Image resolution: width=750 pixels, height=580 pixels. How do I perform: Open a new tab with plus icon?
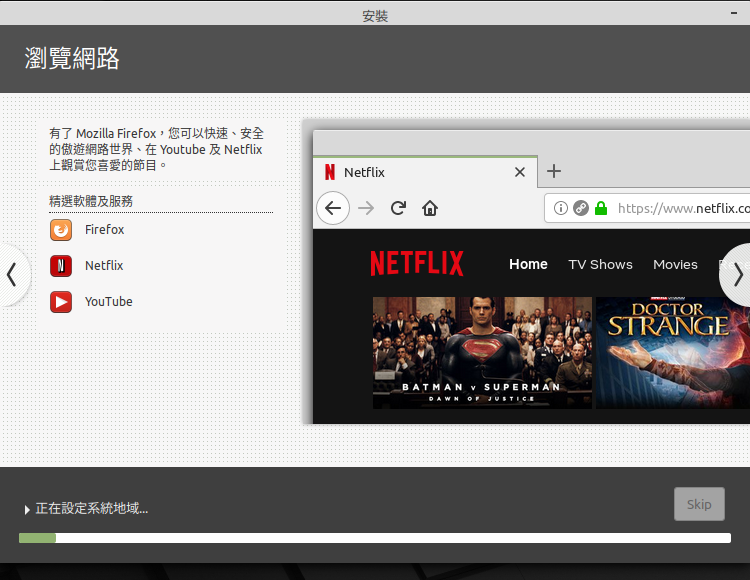point(554,171)
